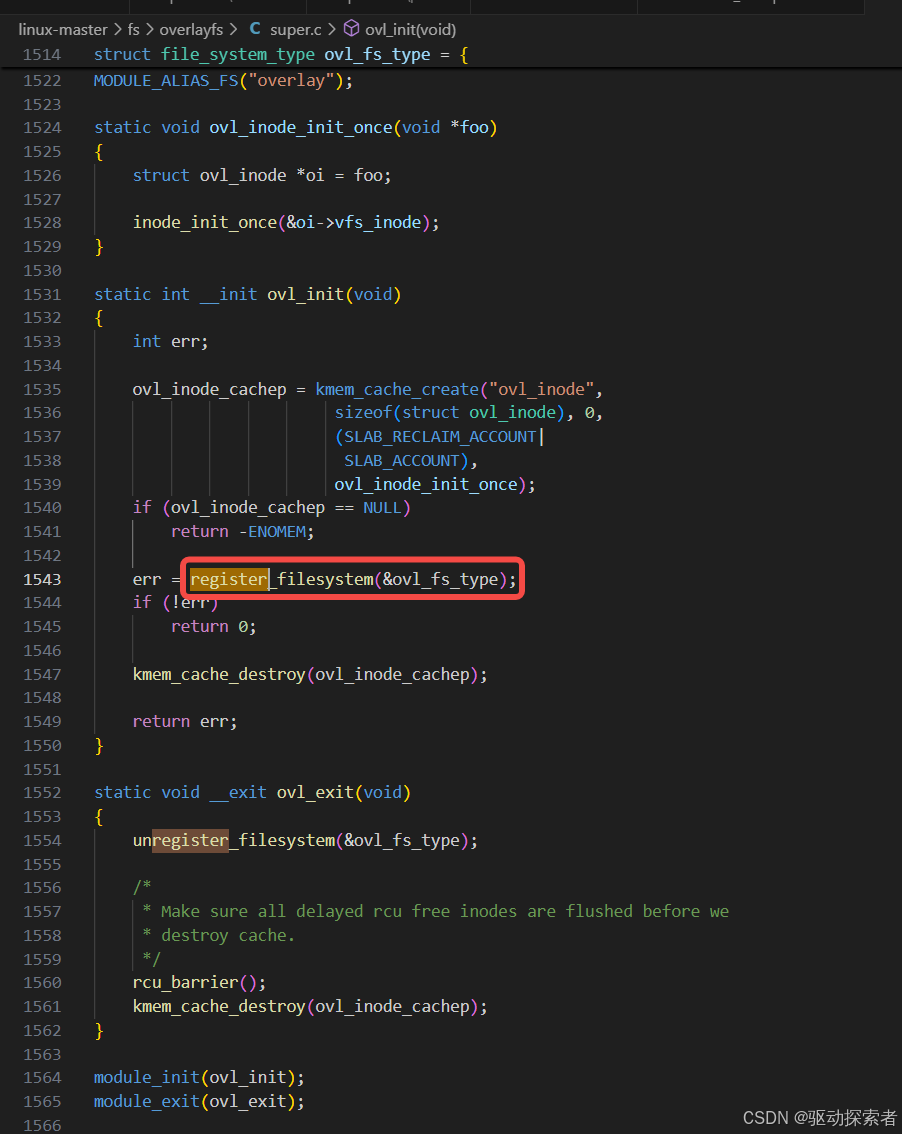The image size is (902, 1134).
Task: Expand chevron after linux-master breadcrumb
Action: [x=117, y=30]
